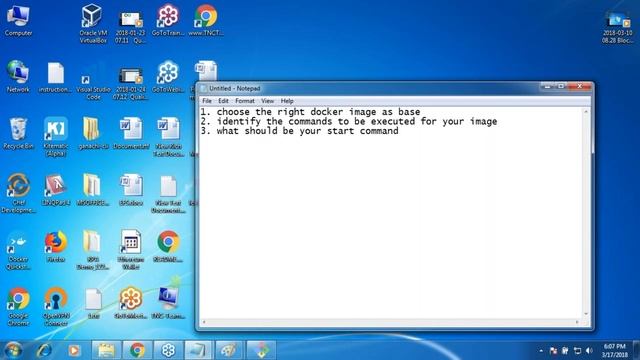This screenshot has height=360, width=640.
Task: Select the Network desktop icon
Action: coord(18,77)
